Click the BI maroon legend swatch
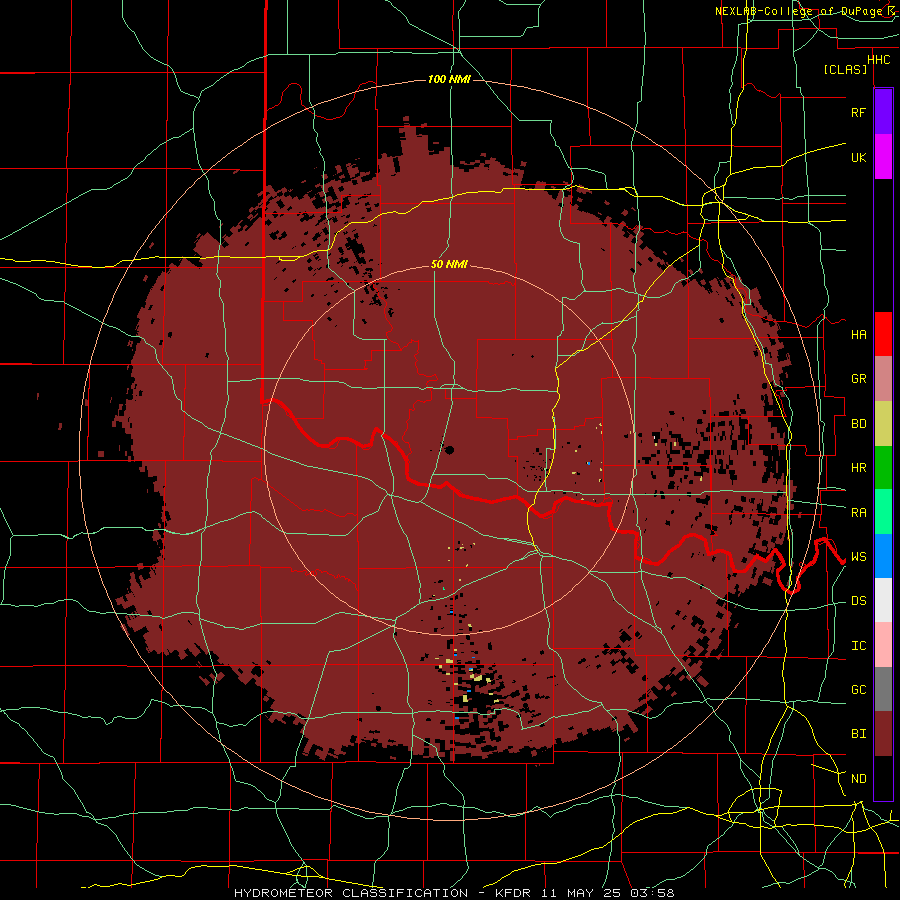900x900 pixels. pos(883,734)
